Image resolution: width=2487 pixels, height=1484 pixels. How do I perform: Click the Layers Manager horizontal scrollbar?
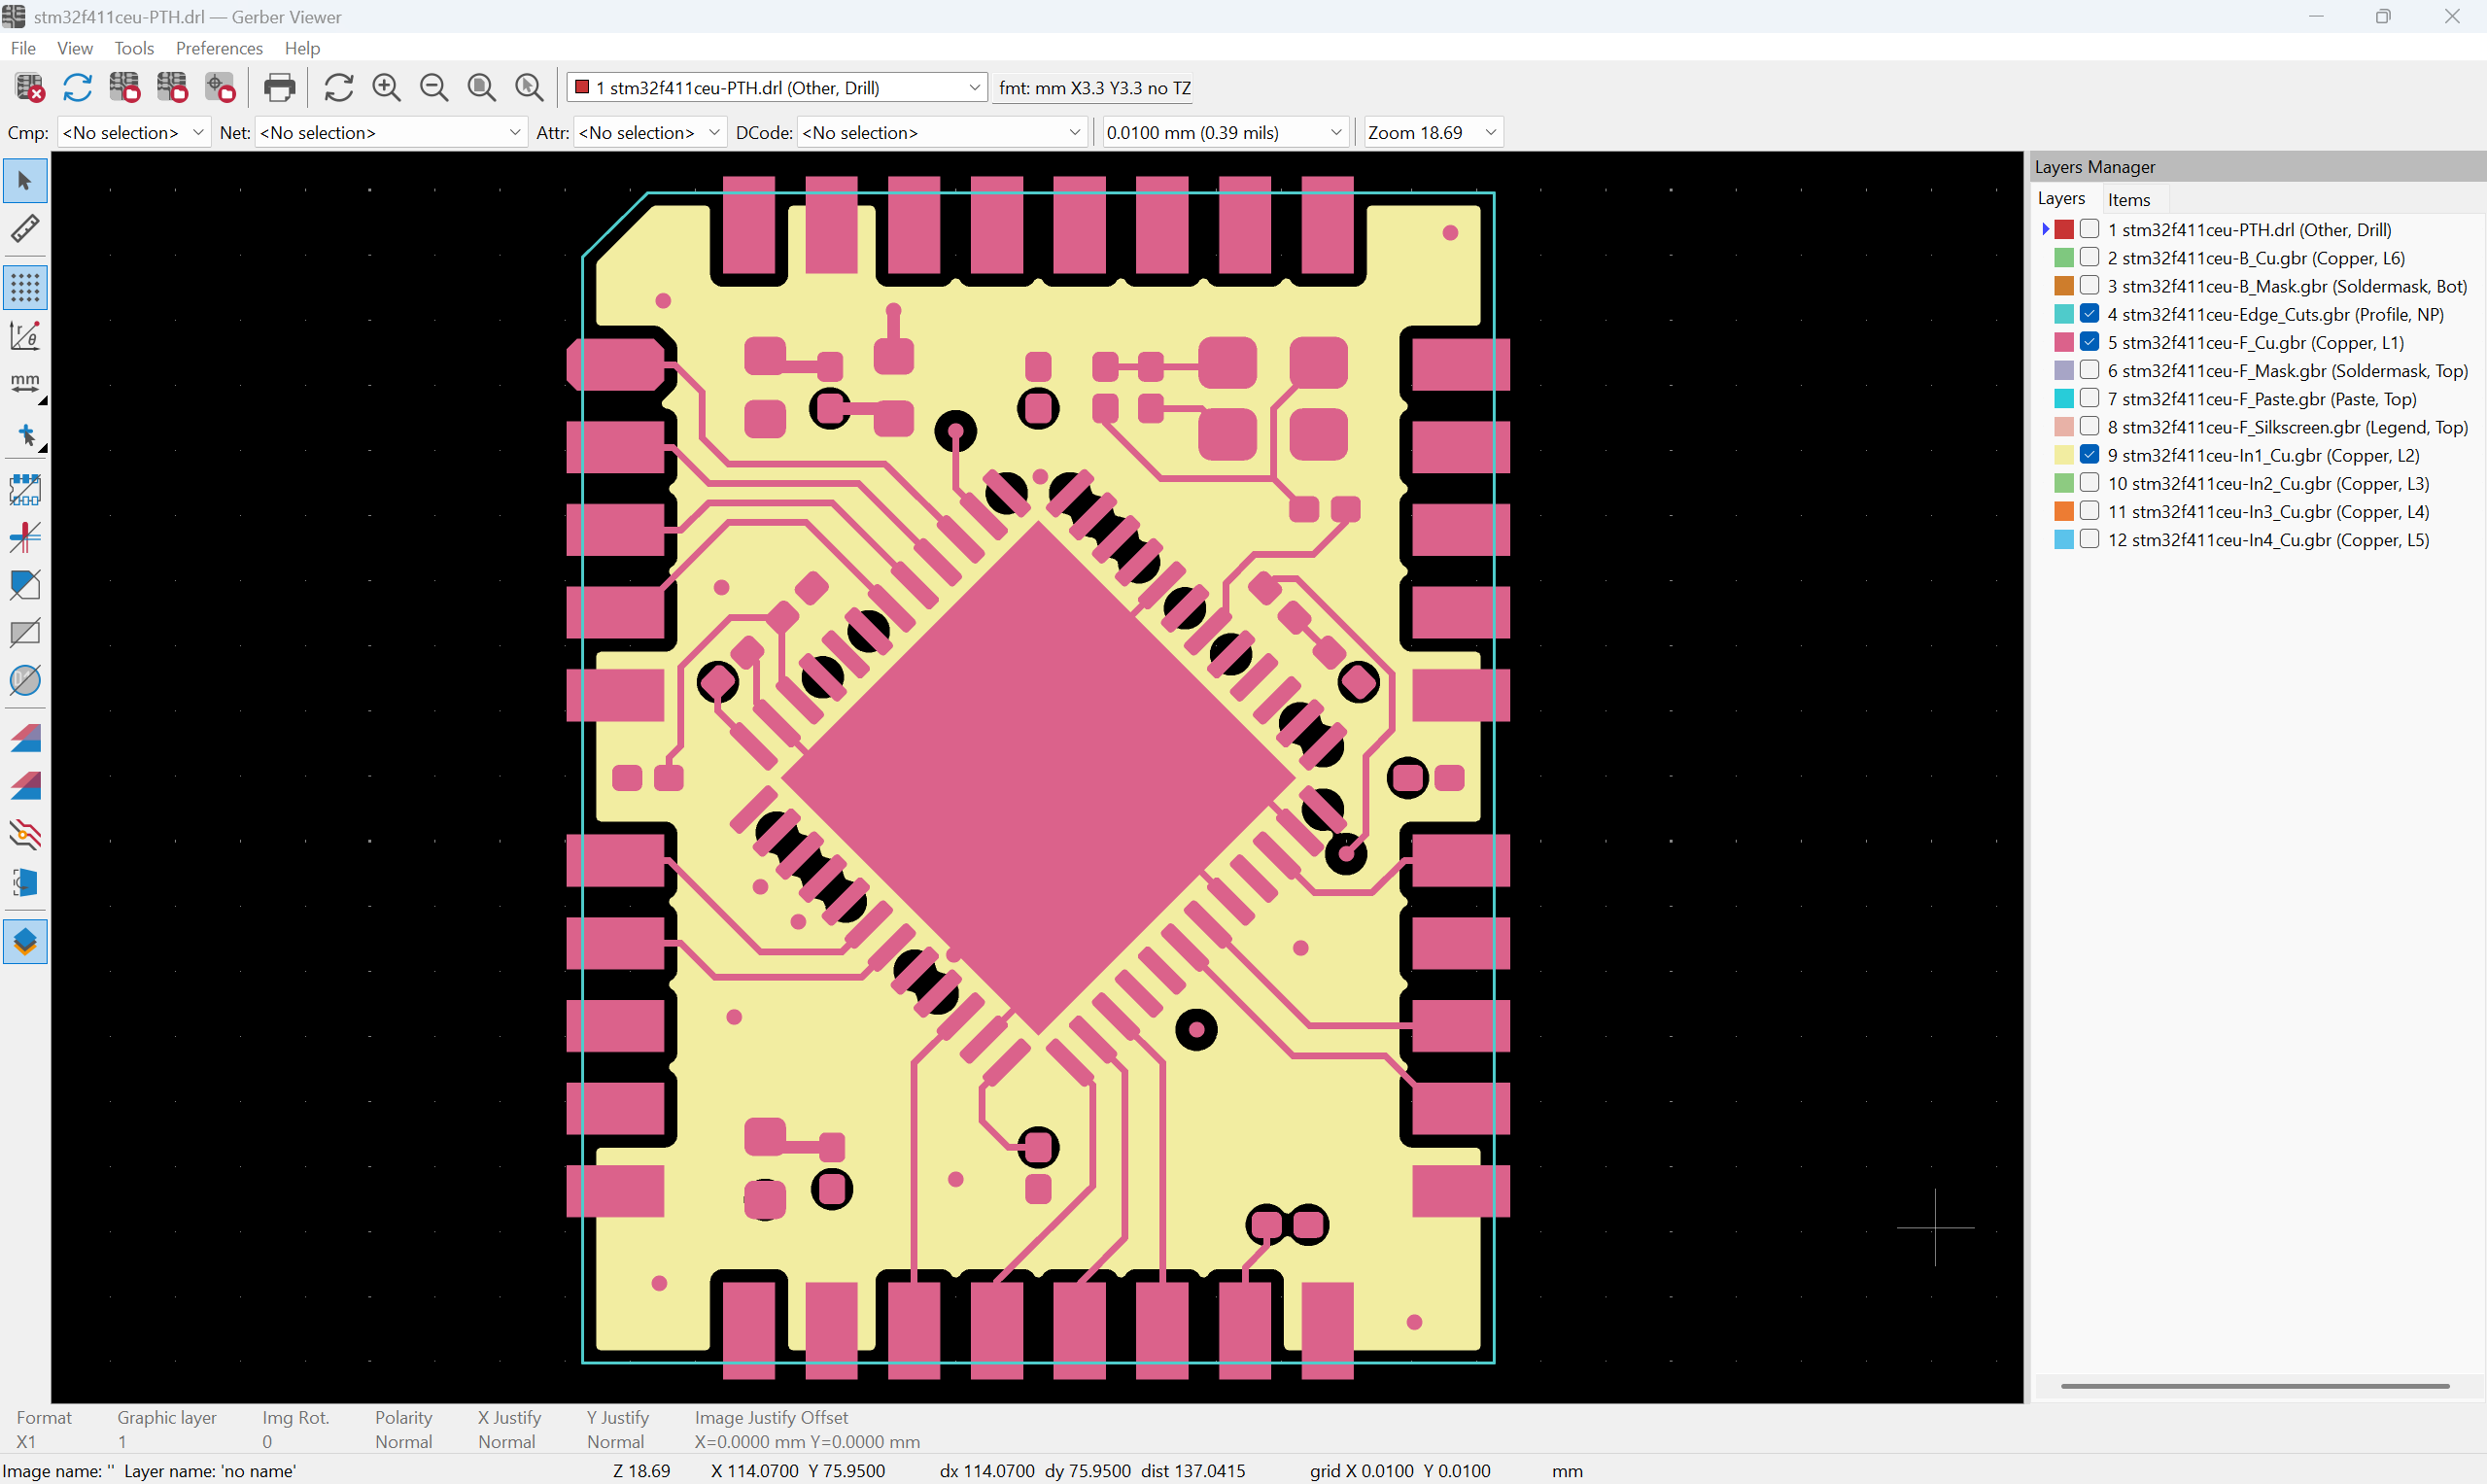point(2255,1386)
